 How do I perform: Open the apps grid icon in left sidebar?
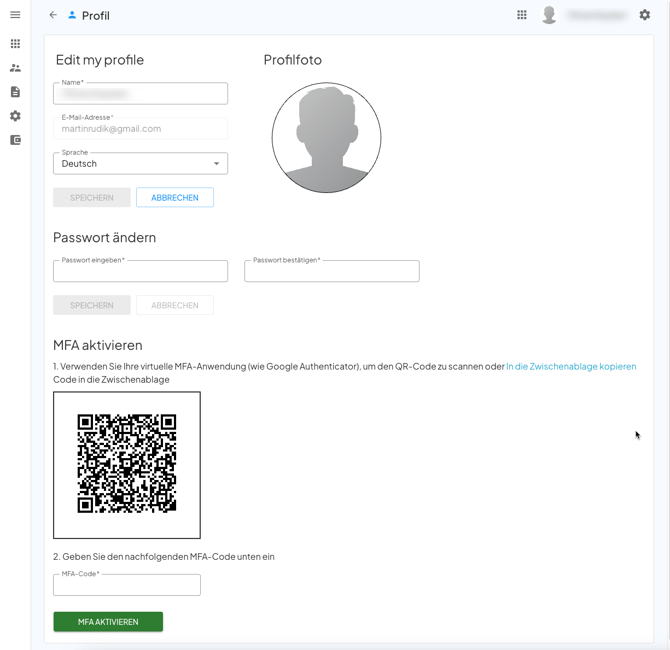(x=15, y=44)
